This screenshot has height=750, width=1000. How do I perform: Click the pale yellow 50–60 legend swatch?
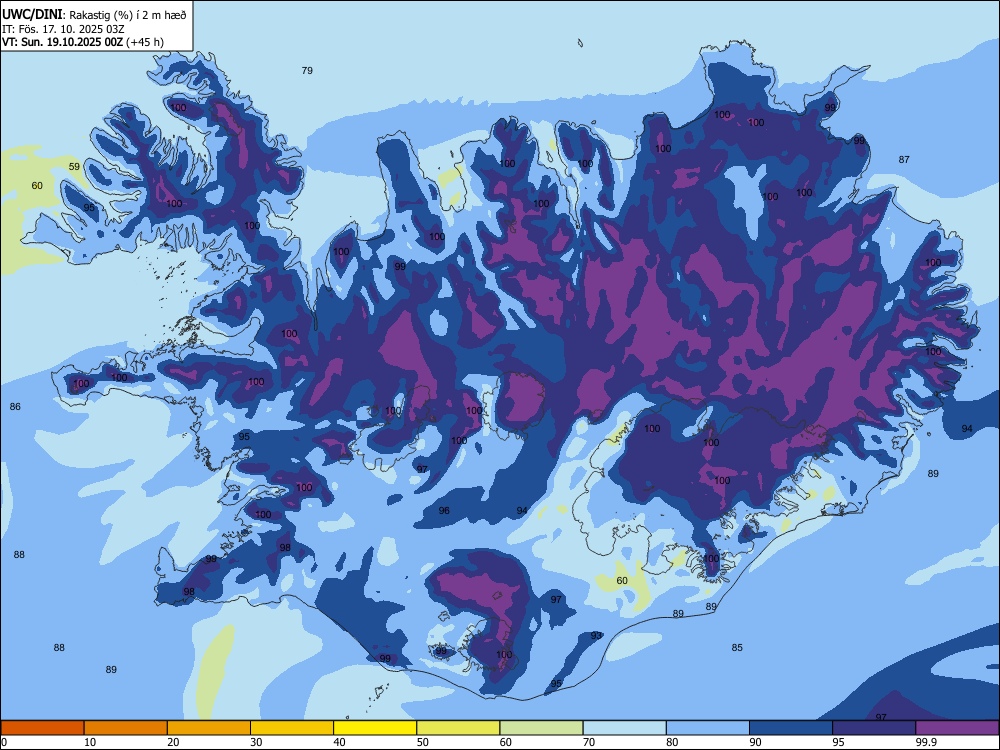(x=458, y=728)
